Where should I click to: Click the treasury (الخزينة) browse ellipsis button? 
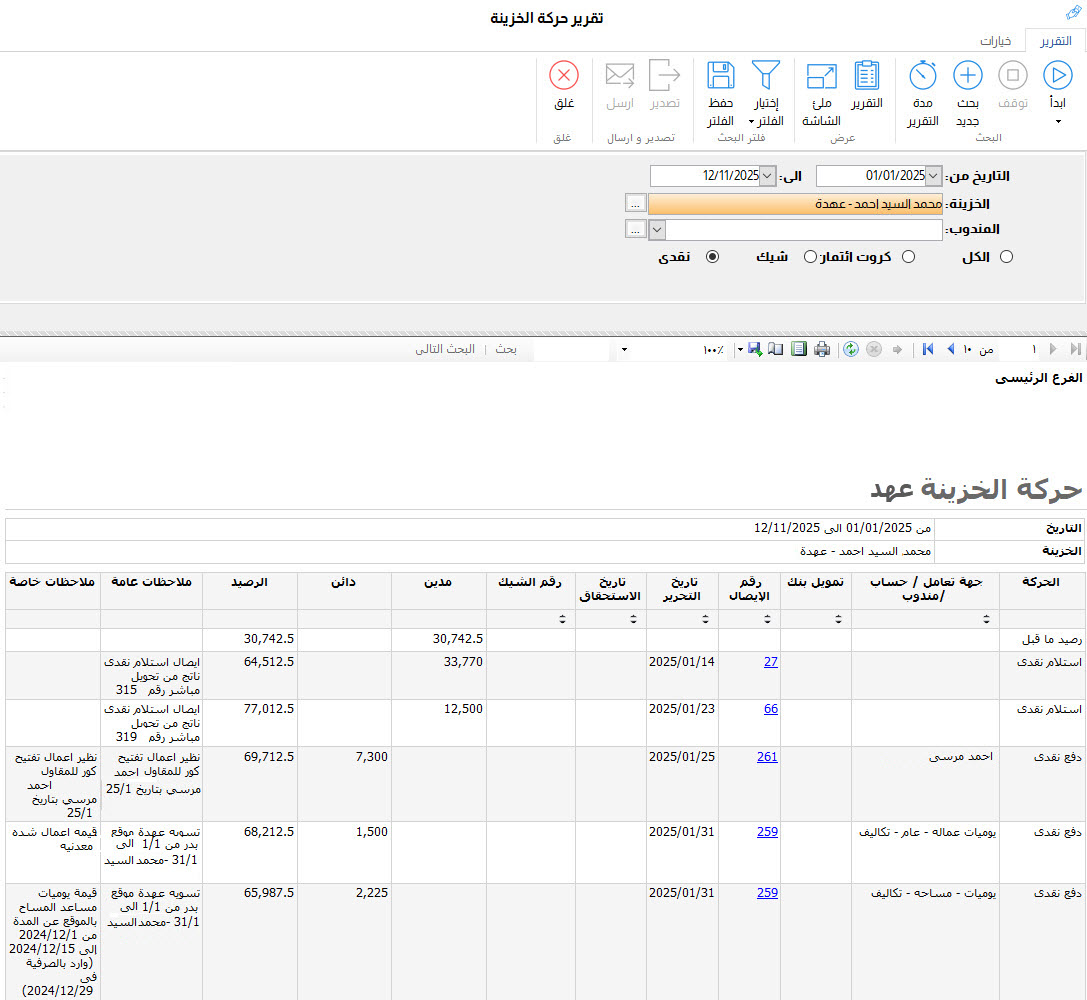coord(635,203)
